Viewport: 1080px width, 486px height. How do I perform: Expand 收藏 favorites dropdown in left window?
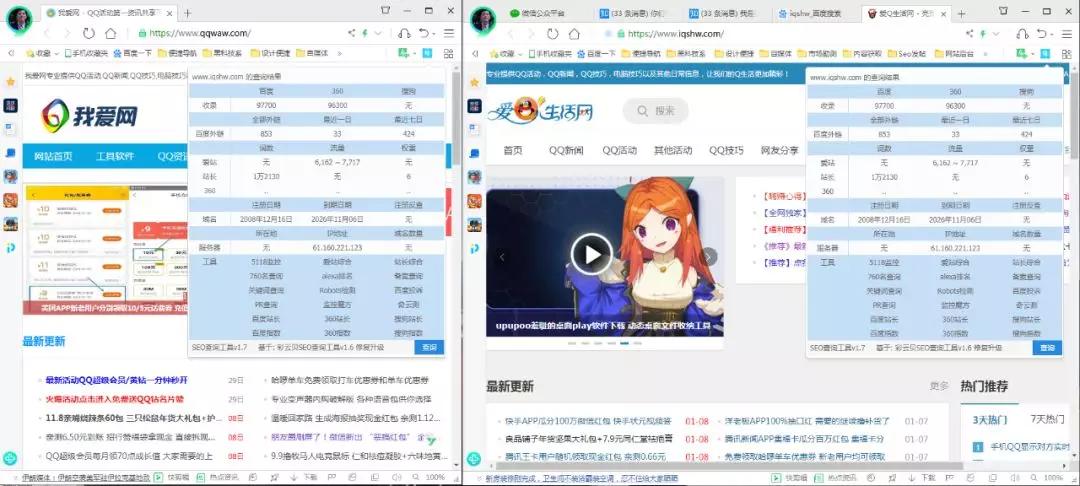click(57, 53)
